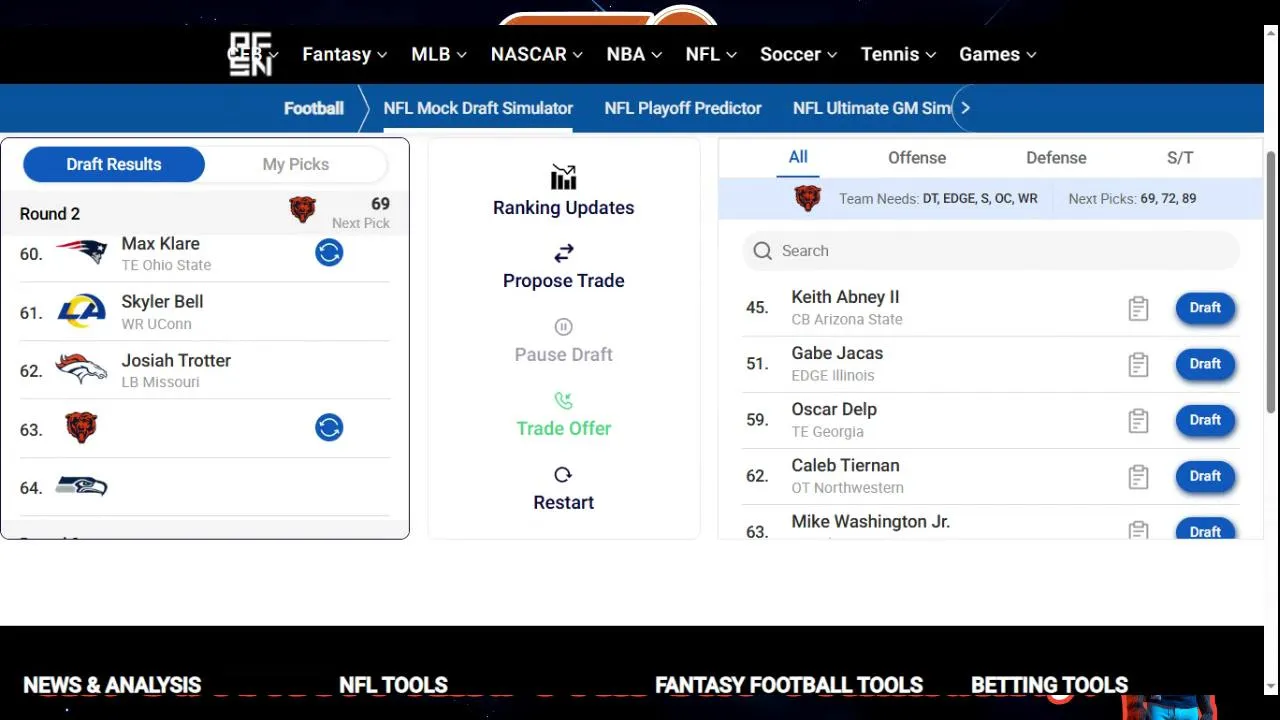
Task: Click Bears logo next to Next Pick
Action: (302, 209)
